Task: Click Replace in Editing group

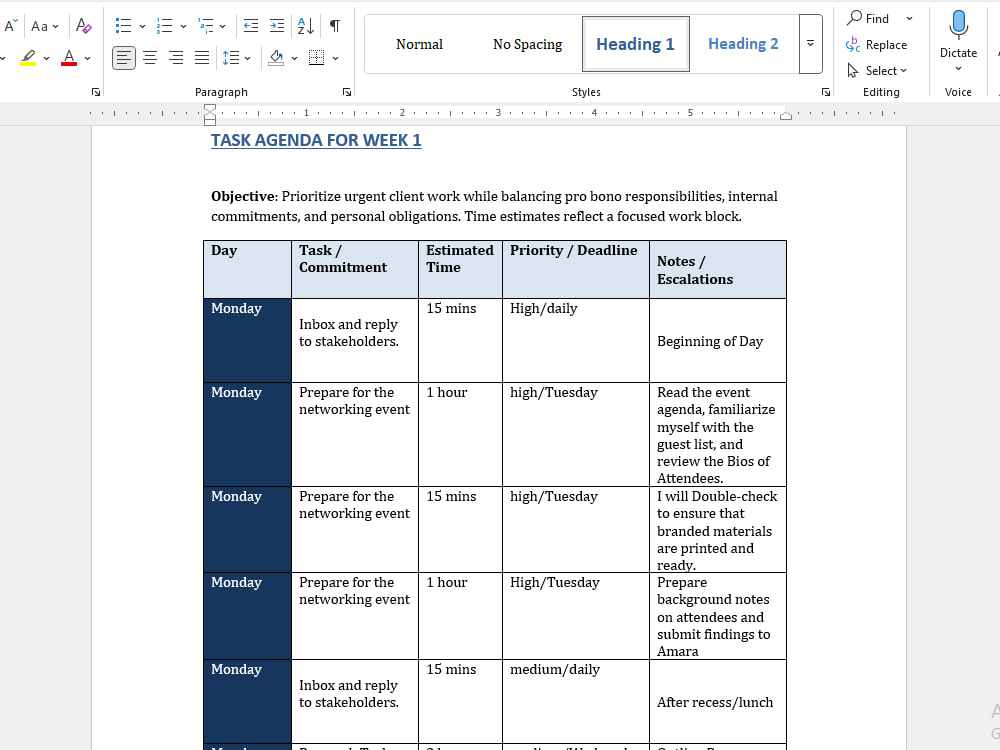Action: tap(876, 45)
